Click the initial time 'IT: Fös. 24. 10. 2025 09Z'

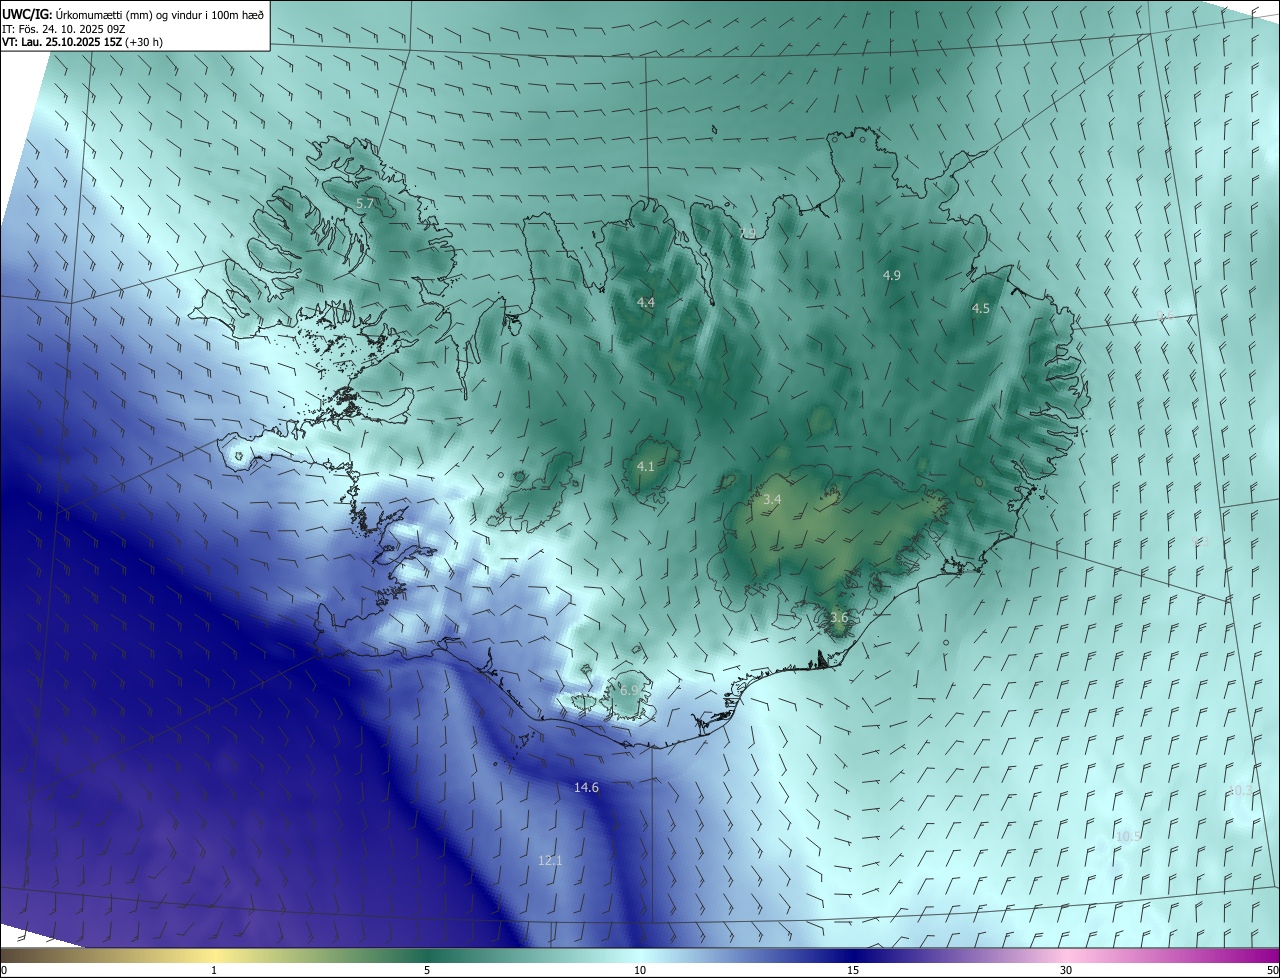point(63,29)
